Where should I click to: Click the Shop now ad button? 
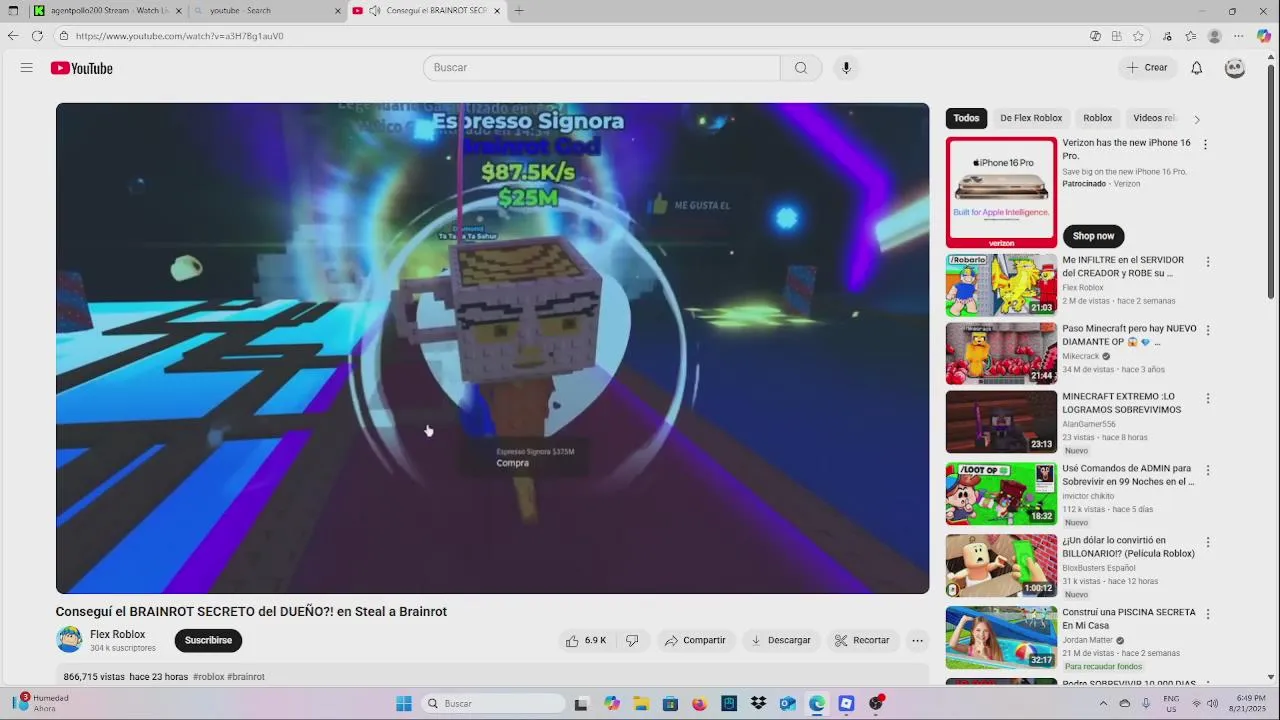coord(1093,236)
